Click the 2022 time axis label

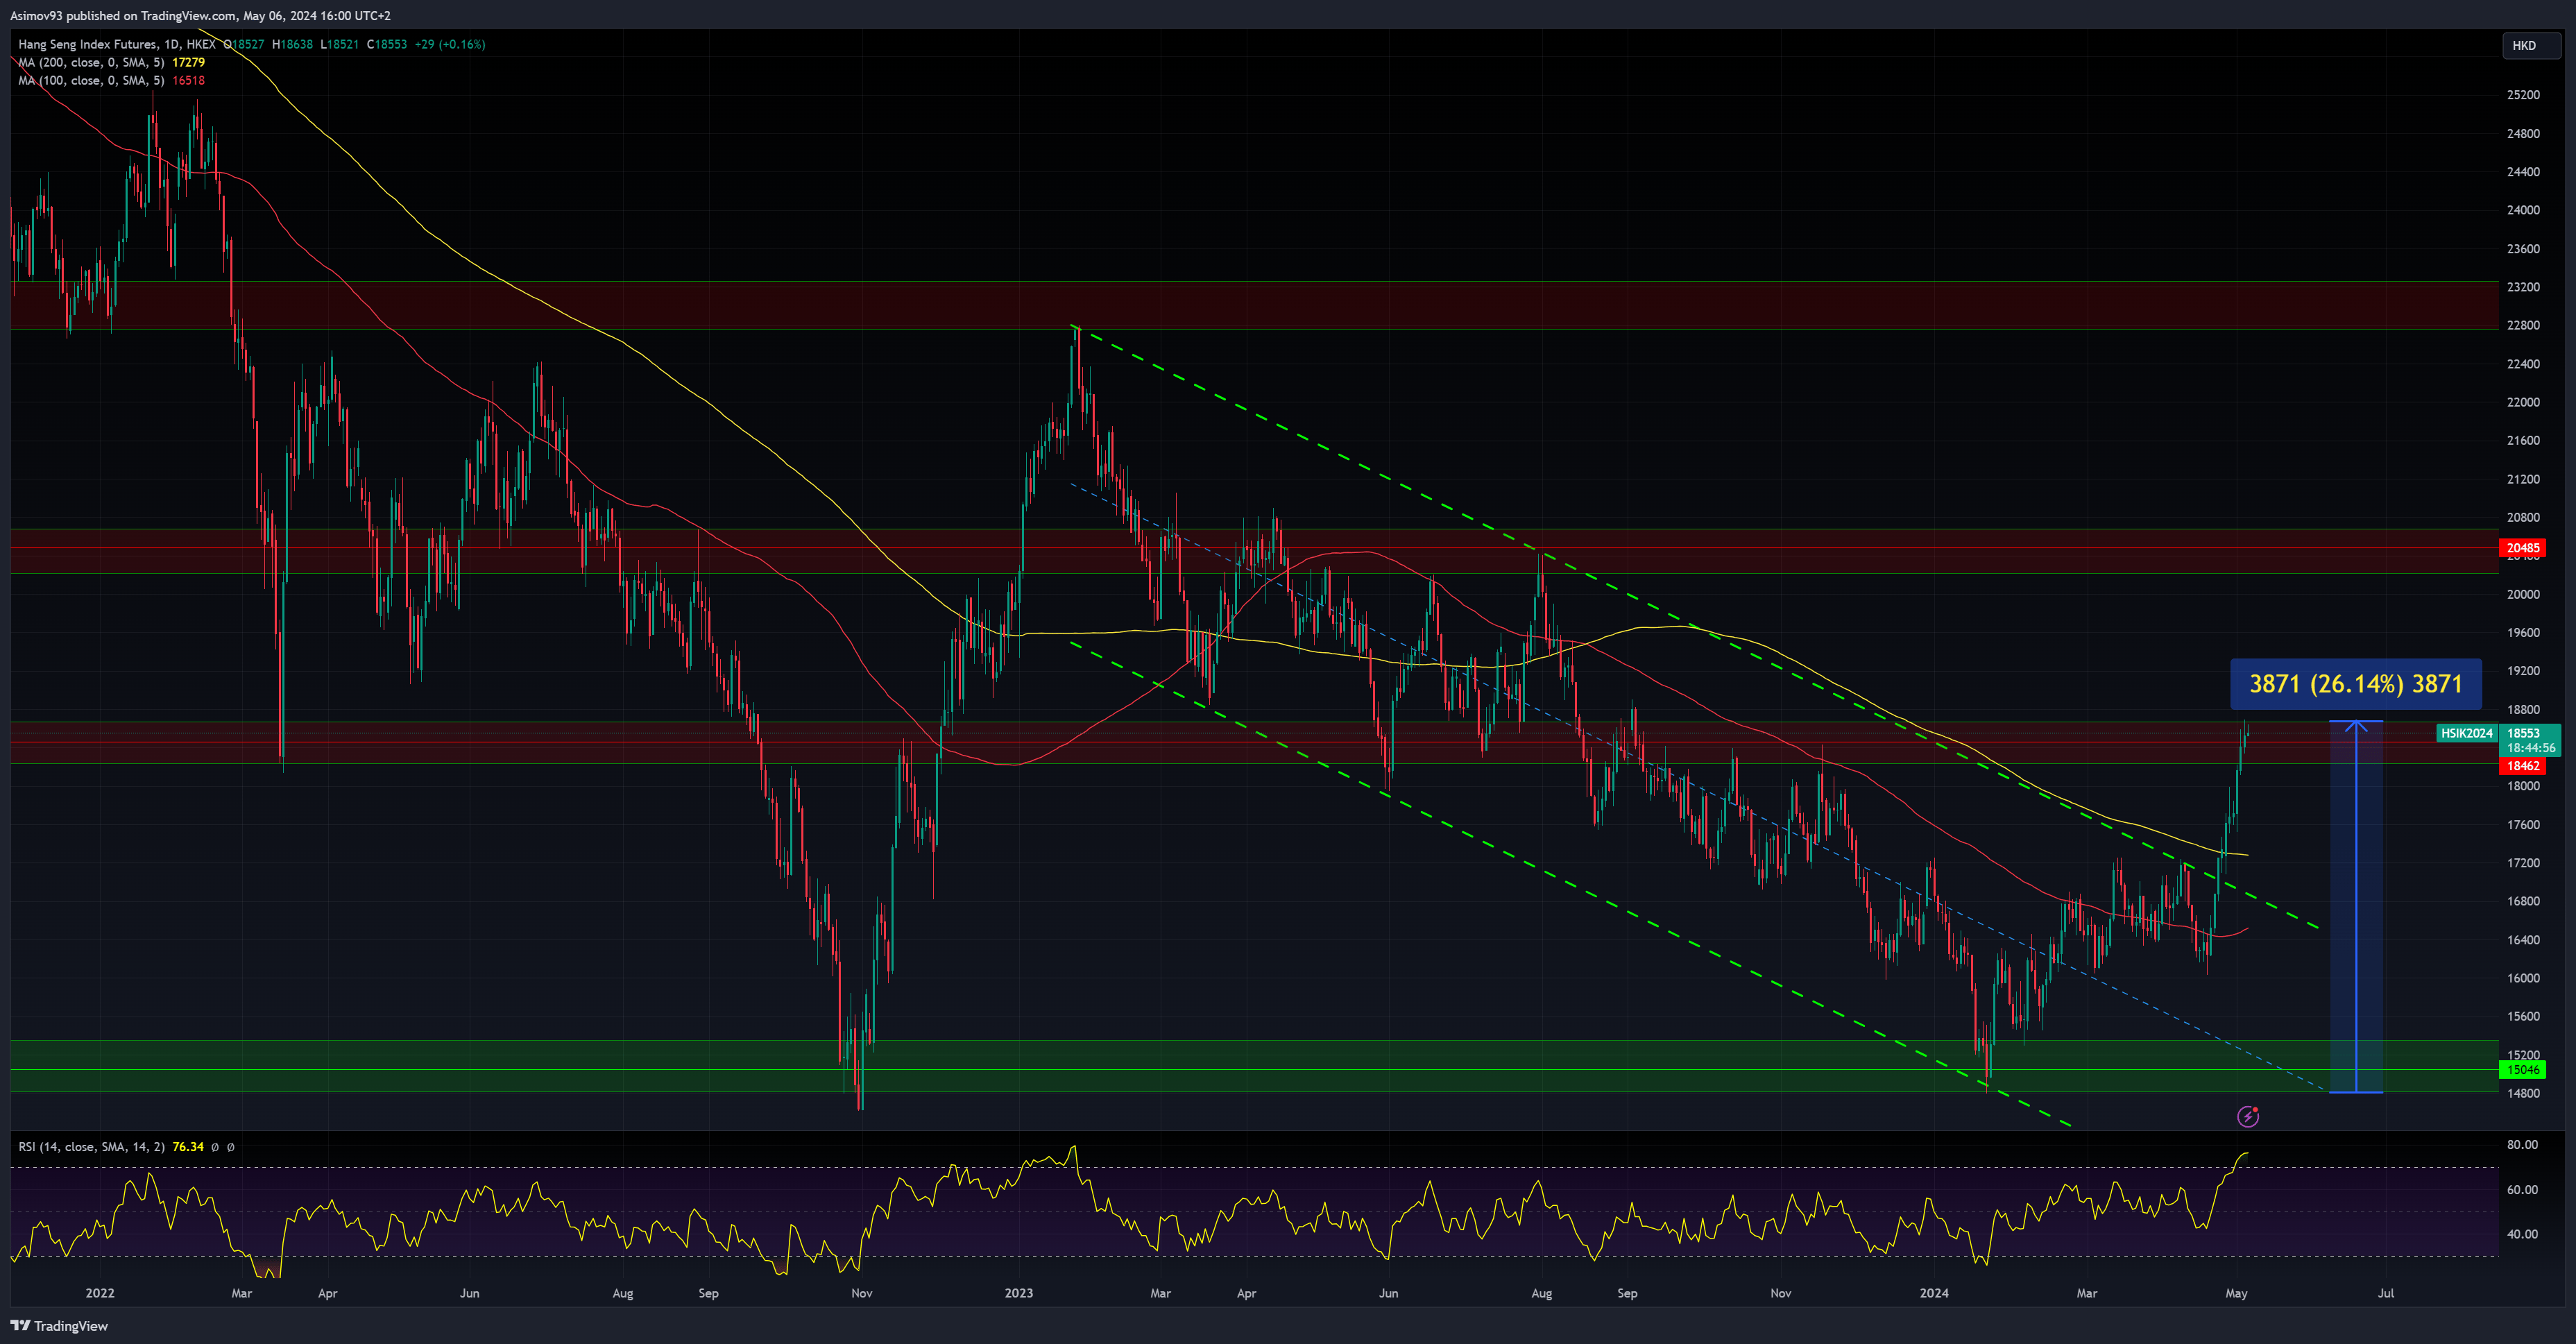pos(100,1293)
